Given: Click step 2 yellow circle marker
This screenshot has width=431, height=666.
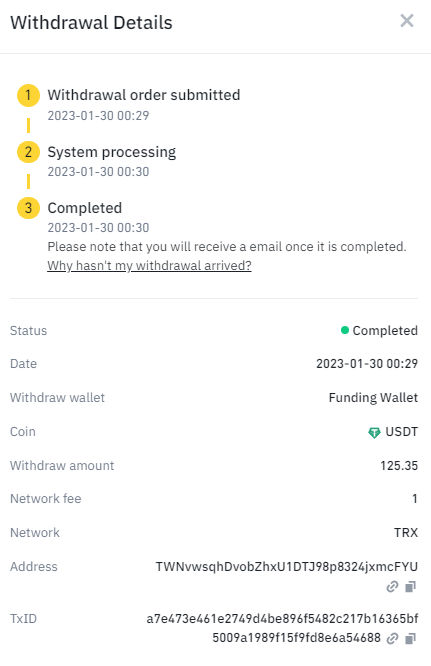Looking at the screenshot, I should point(28,152).
